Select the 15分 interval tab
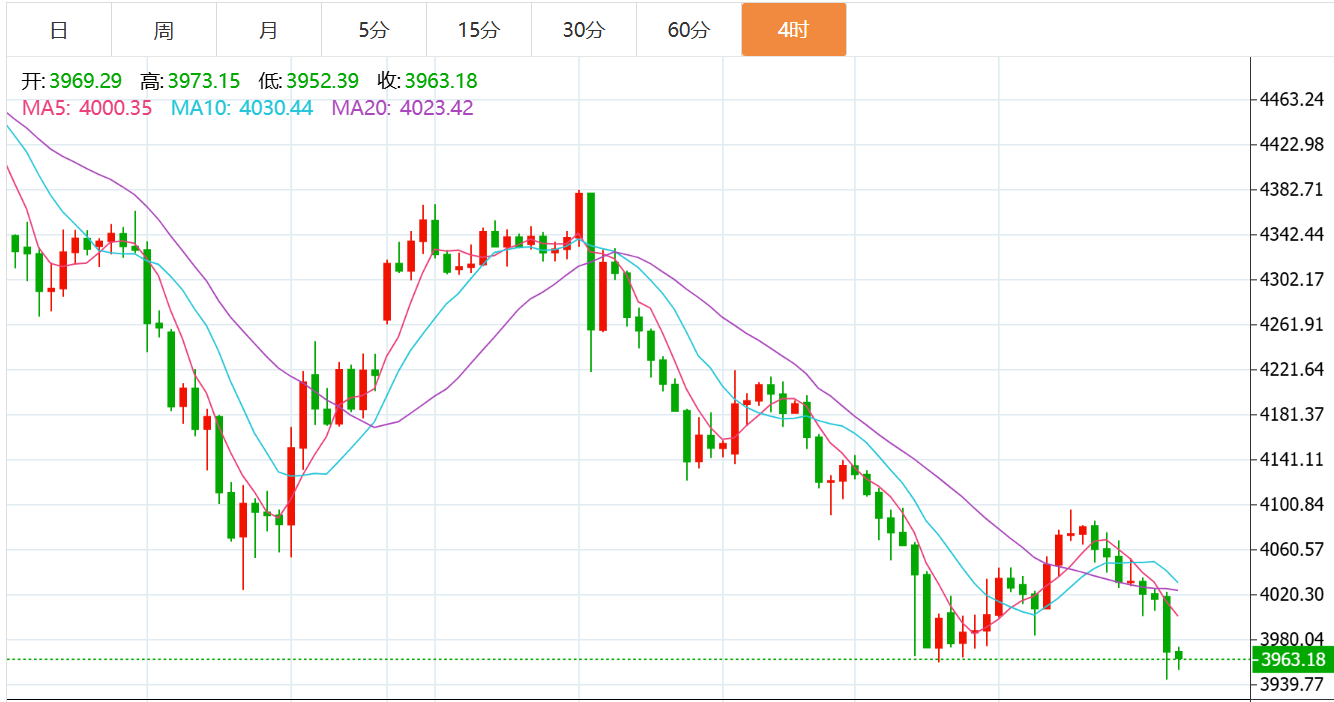 tap(479, 30)
